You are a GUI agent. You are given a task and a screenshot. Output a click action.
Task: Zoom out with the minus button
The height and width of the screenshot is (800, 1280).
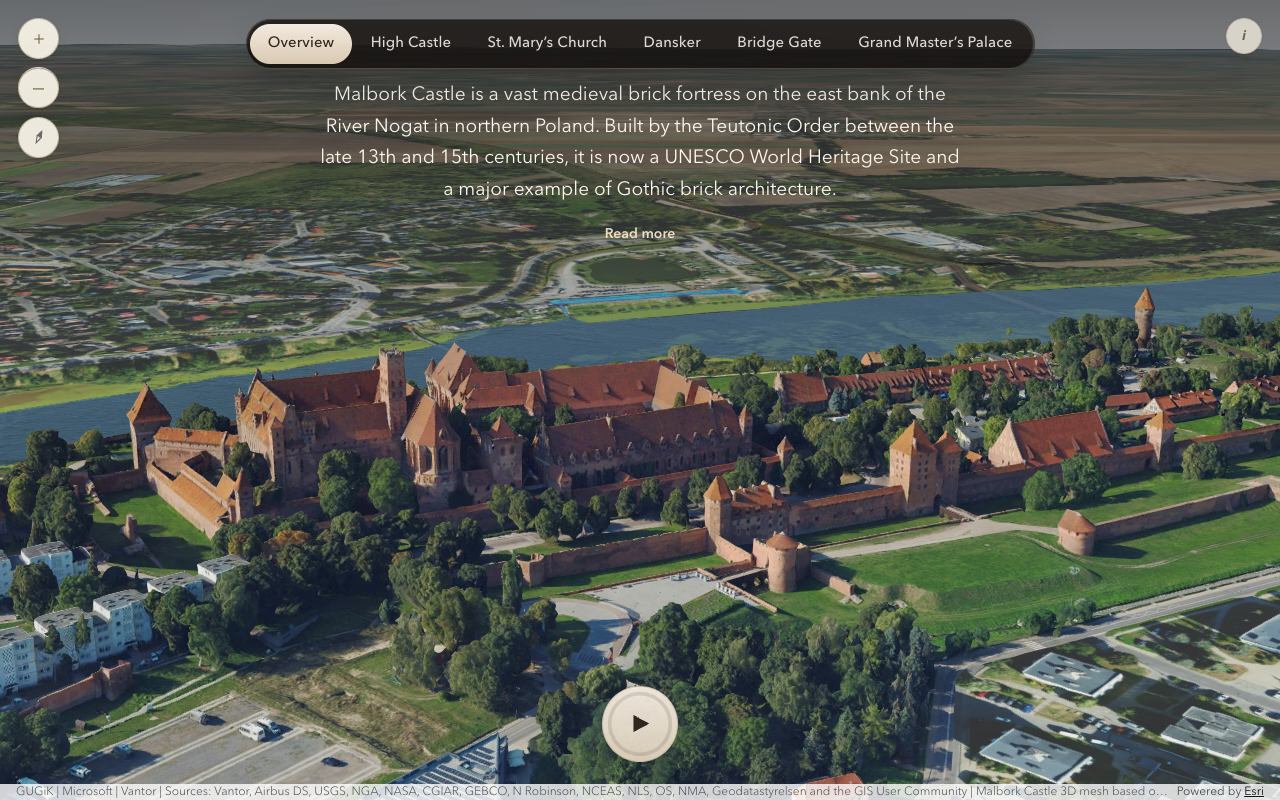pos(38,88)
